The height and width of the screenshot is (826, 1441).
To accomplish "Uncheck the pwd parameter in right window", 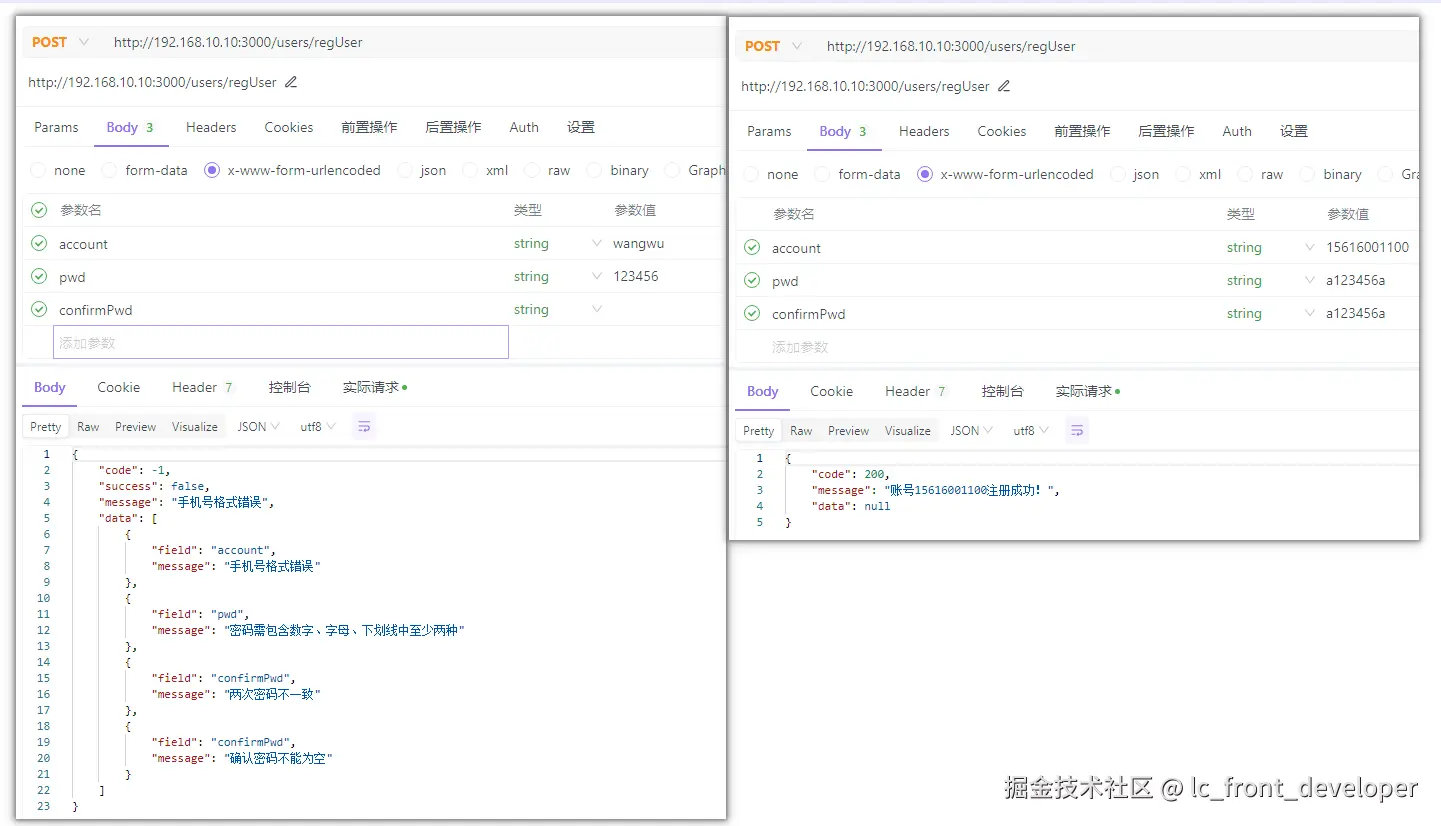I will click(x=752, y=280).
